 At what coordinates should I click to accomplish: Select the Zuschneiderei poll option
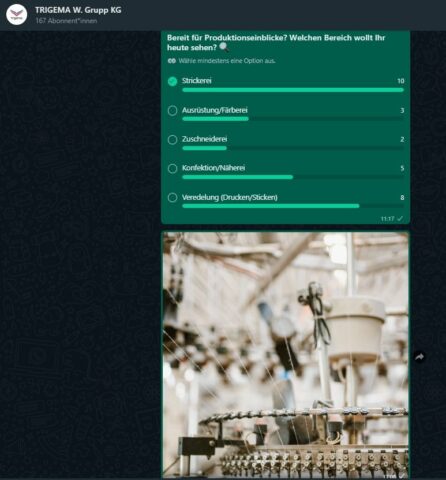(172, 140)
